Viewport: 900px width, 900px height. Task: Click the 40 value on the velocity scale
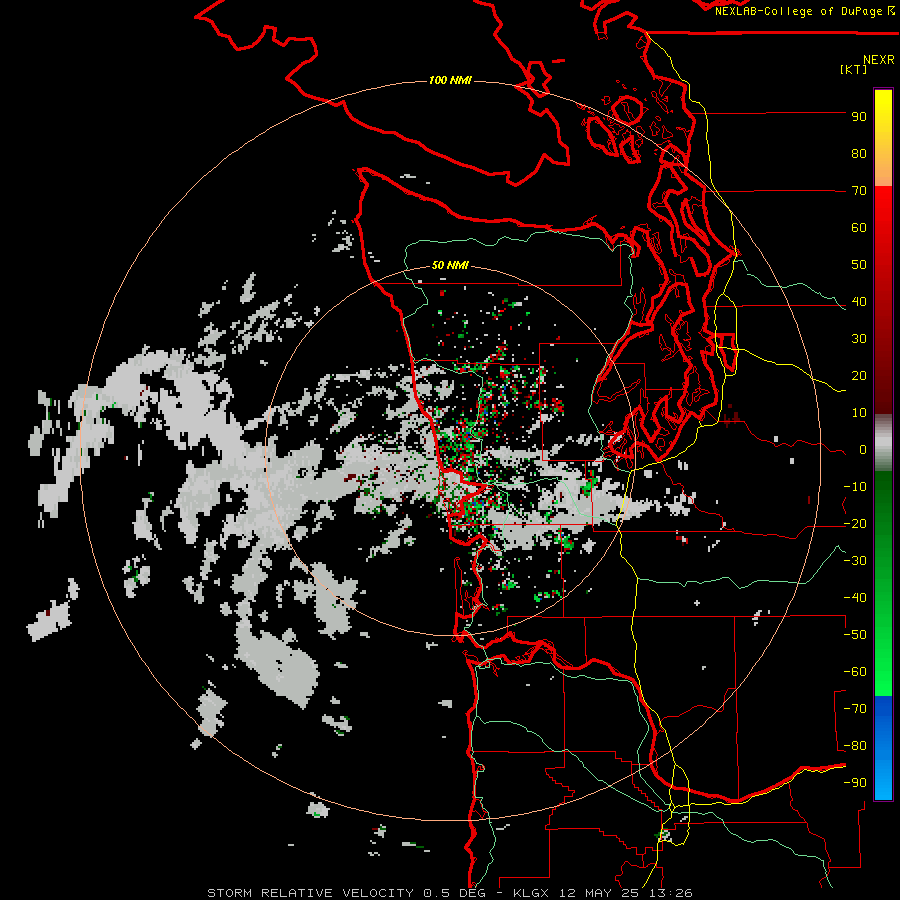click(x=859, y=302)
